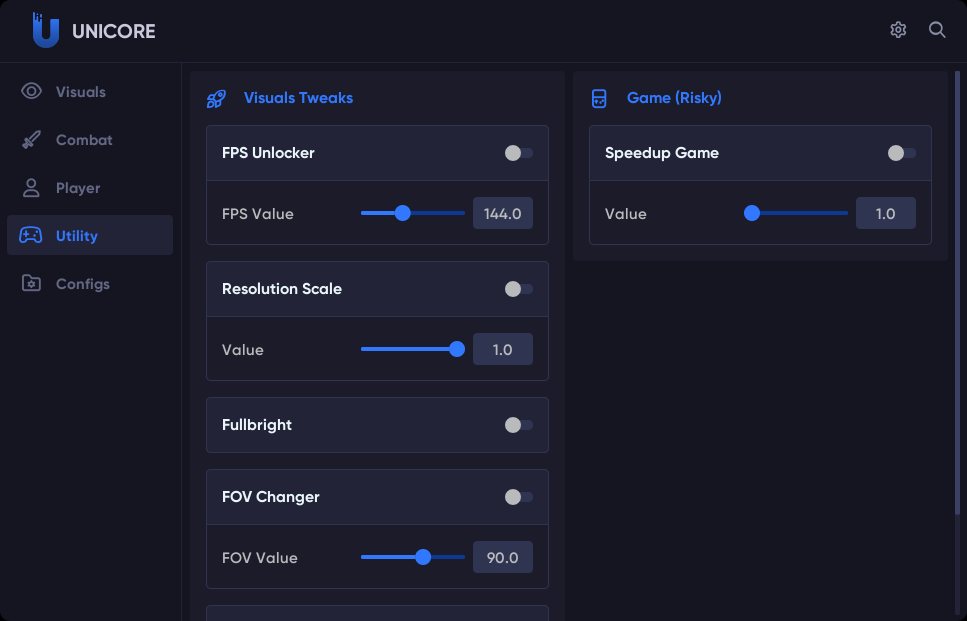Click the rocket icon beside Visuals Tweaks
Image resolution: width=967 pixels, height=621 pixels.
coord(216,98)
